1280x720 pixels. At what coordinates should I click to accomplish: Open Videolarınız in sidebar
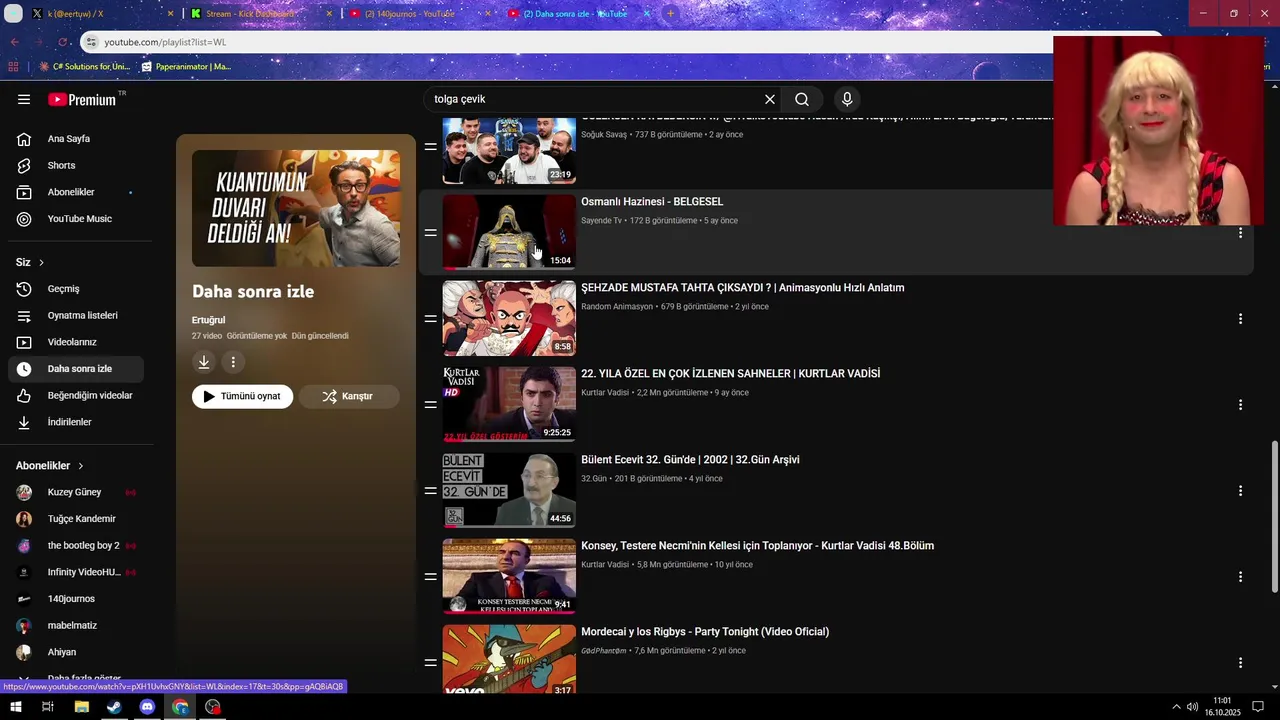tap(76, 342)
